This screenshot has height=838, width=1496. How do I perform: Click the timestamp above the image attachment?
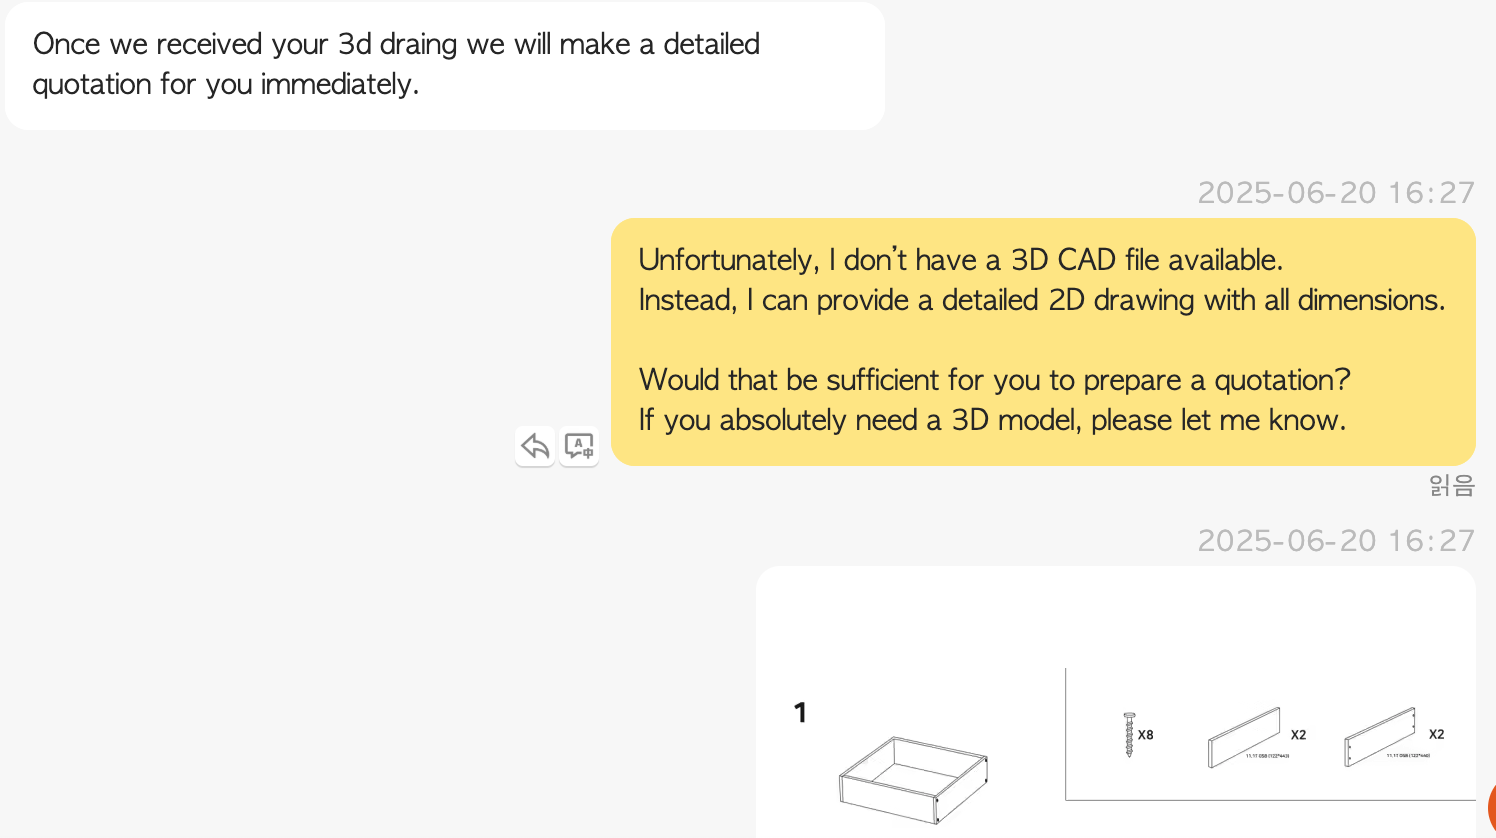[1336, 540]
